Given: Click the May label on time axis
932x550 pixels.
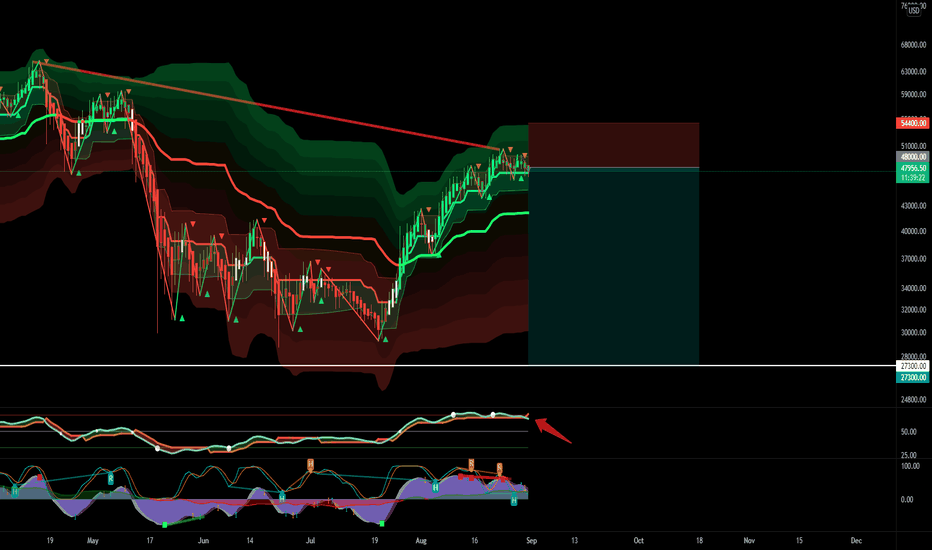Looking at the screenshot, I should tap(93, 540).
